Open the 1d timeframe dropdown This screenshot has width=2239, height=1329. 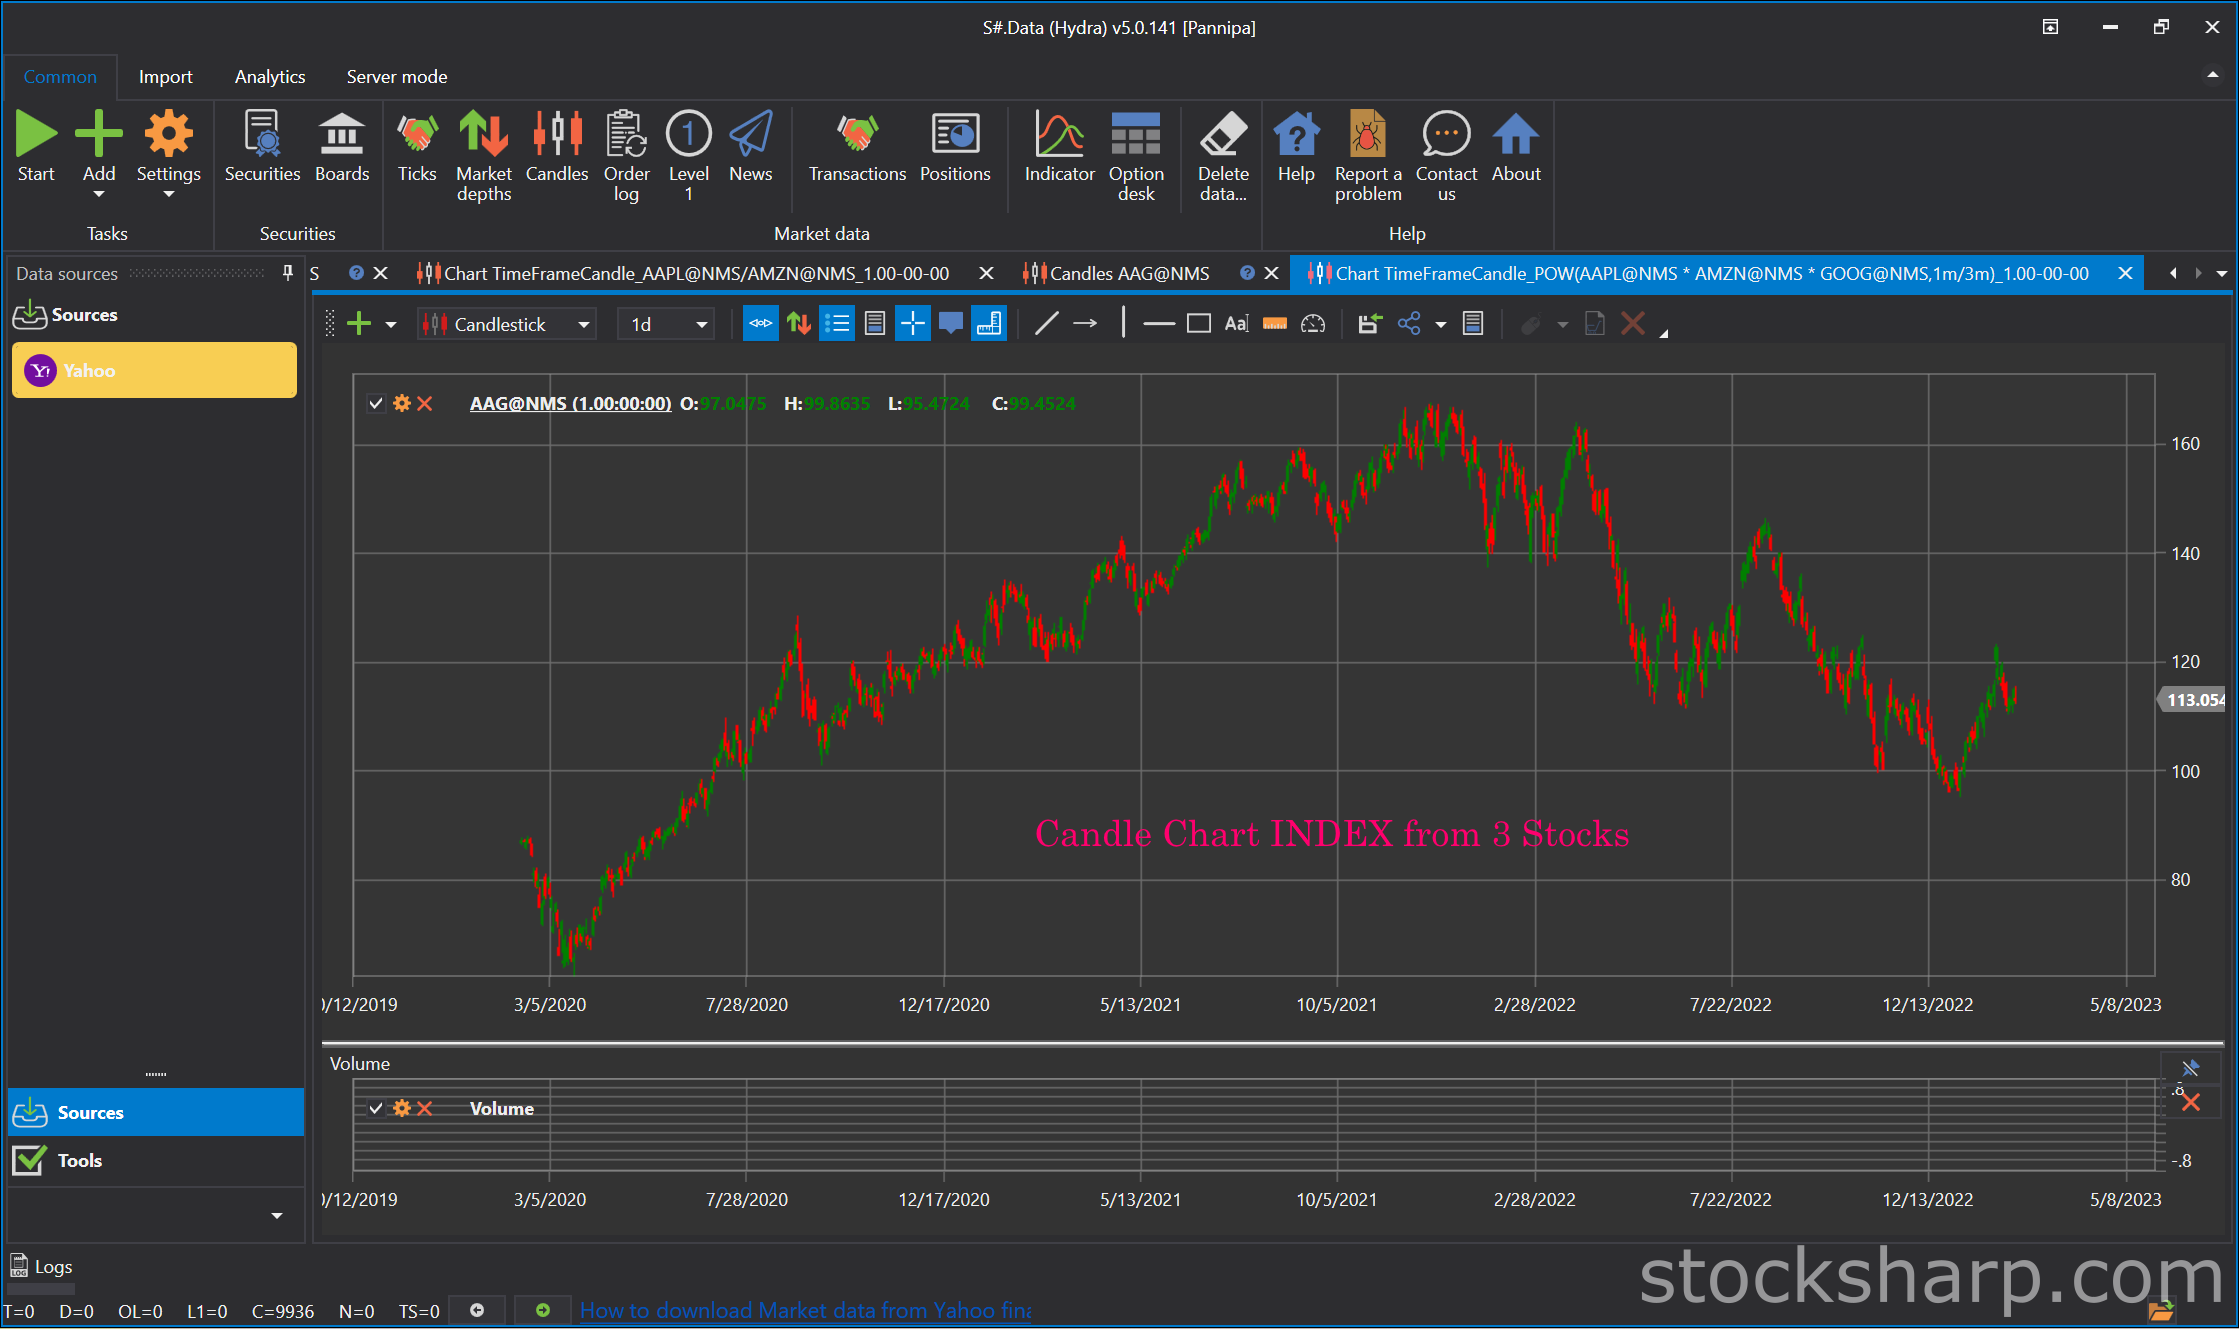pyautogui.click(x=666, y=324)
